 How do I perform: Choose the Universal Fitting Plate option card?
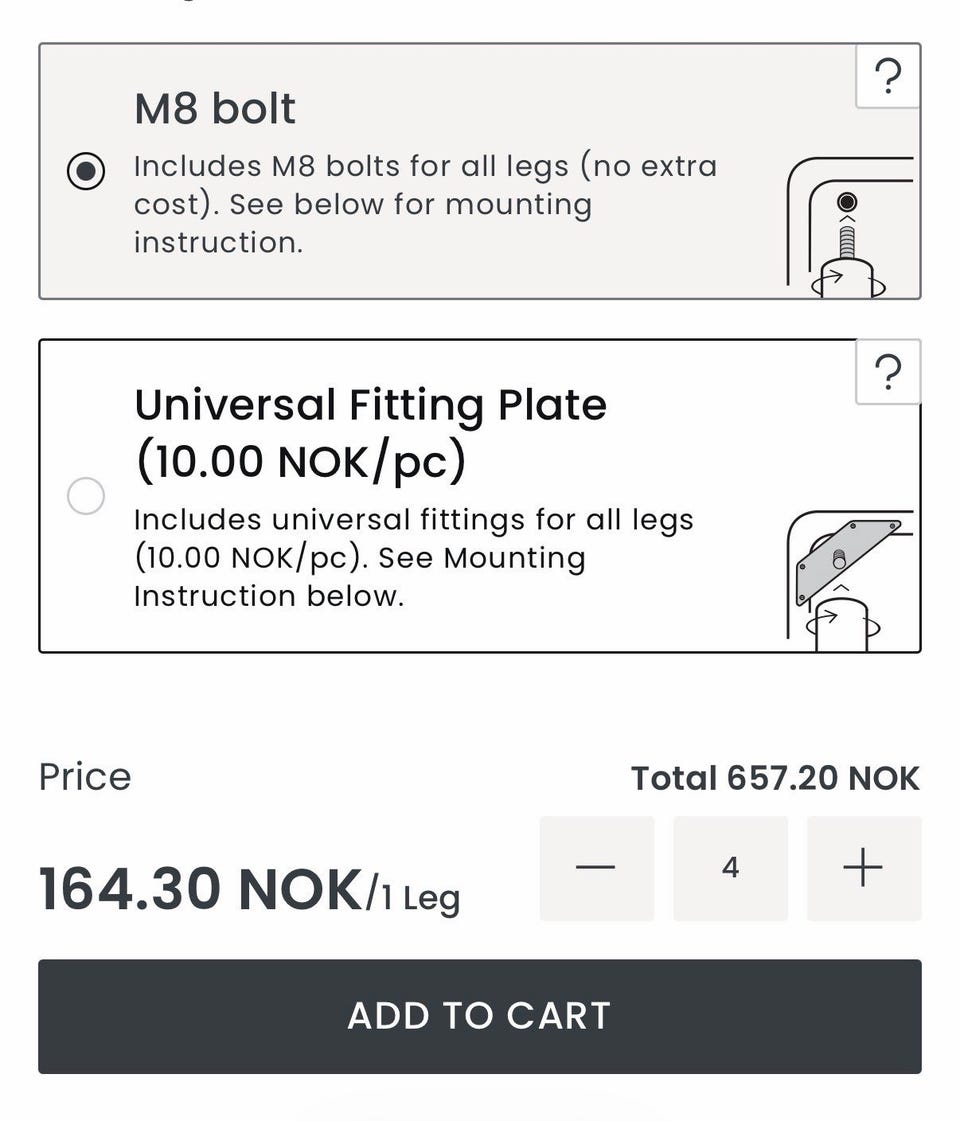pyautogui.click(x=480, y=495)
